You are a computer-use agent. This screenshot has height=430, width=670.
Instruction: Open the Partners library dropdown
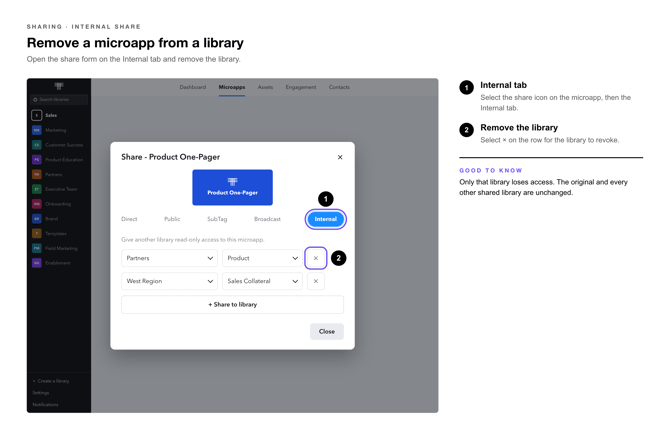(169, 258)
